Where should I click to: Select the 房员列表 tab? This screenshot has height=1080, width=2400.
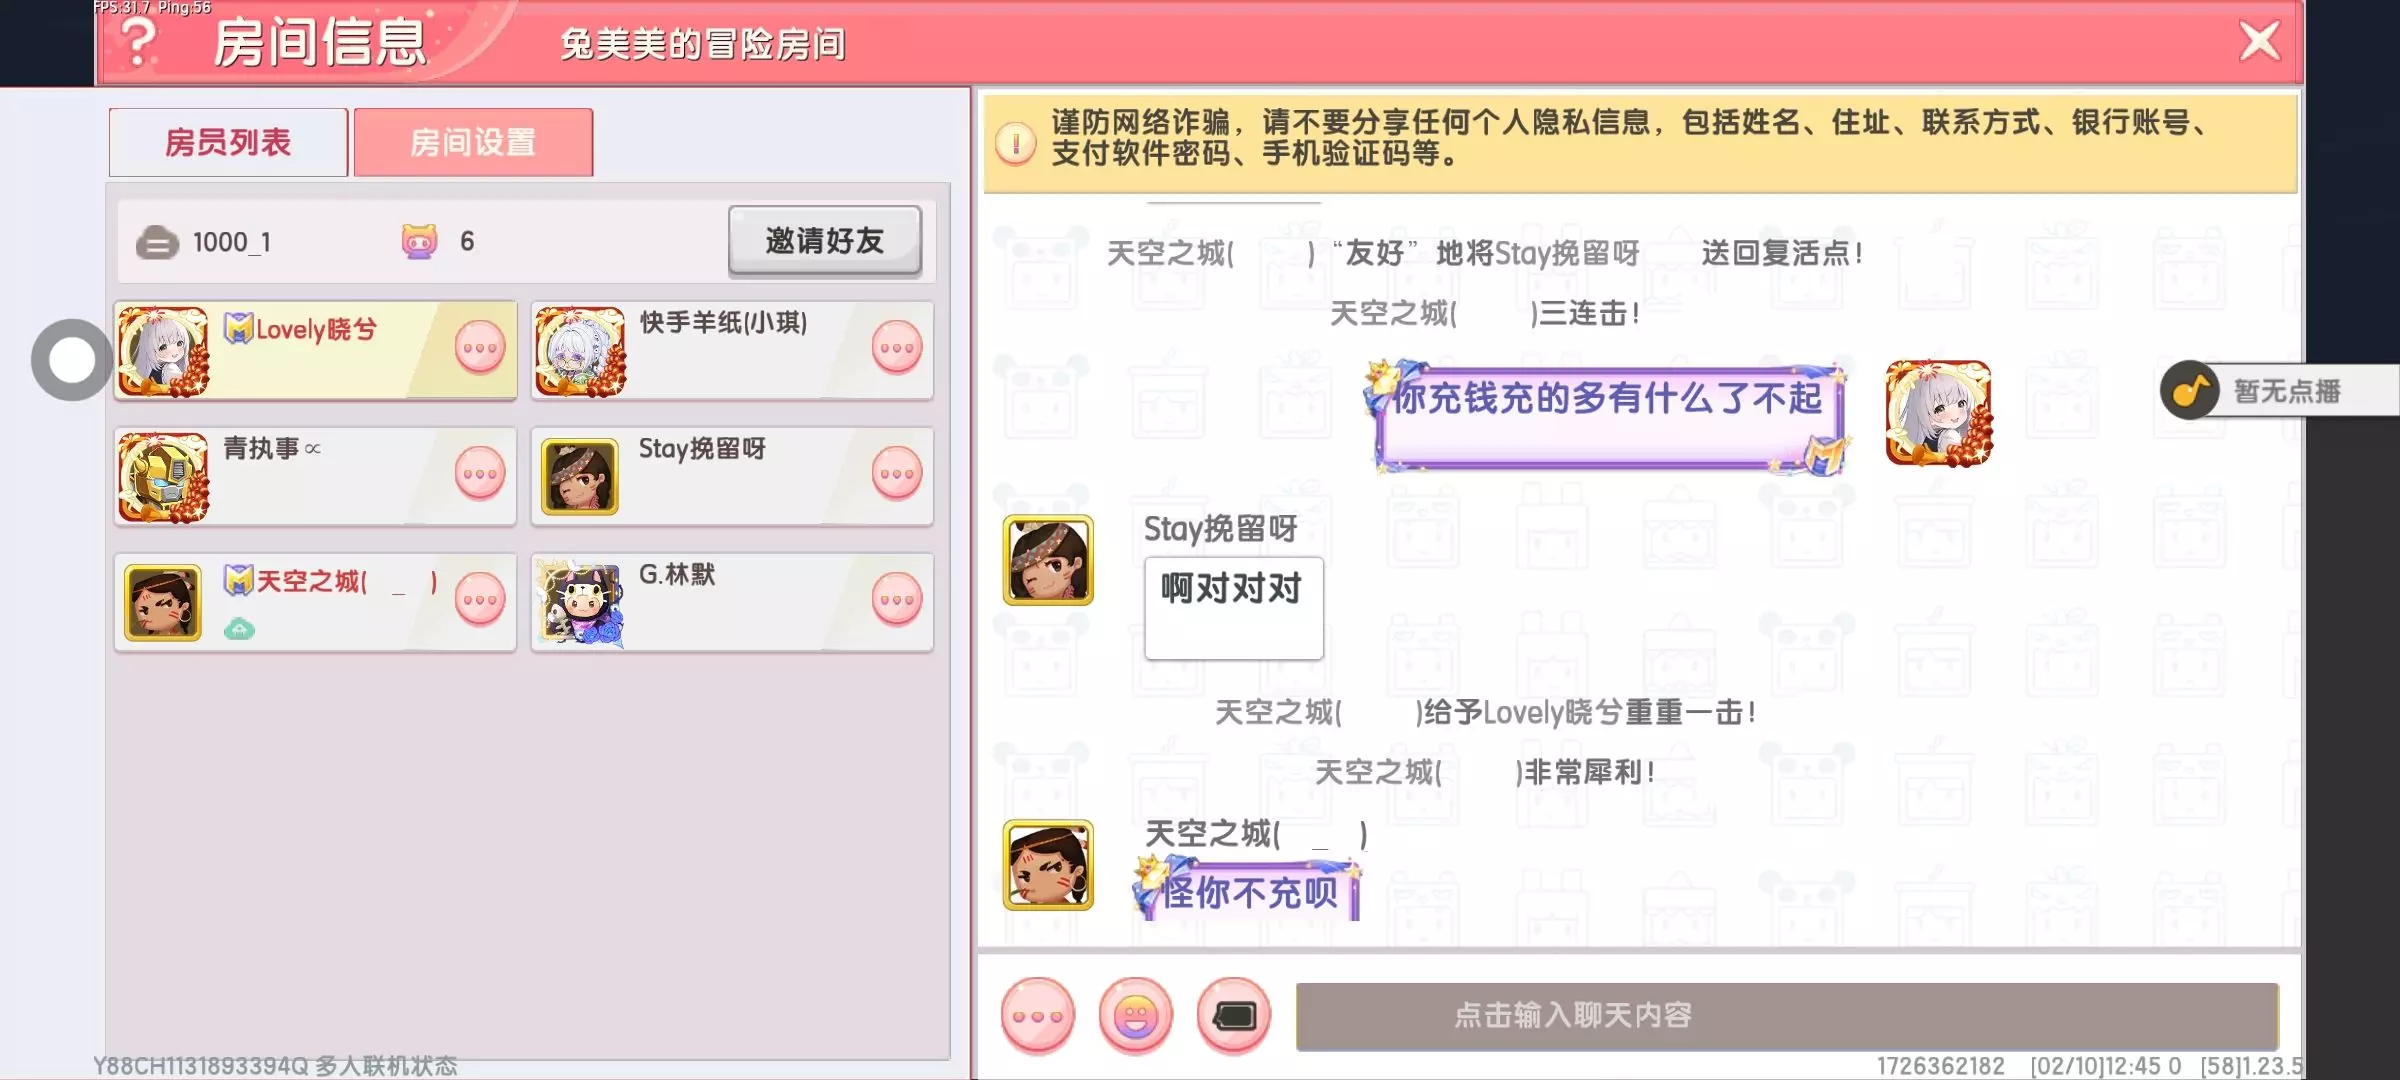228,143
